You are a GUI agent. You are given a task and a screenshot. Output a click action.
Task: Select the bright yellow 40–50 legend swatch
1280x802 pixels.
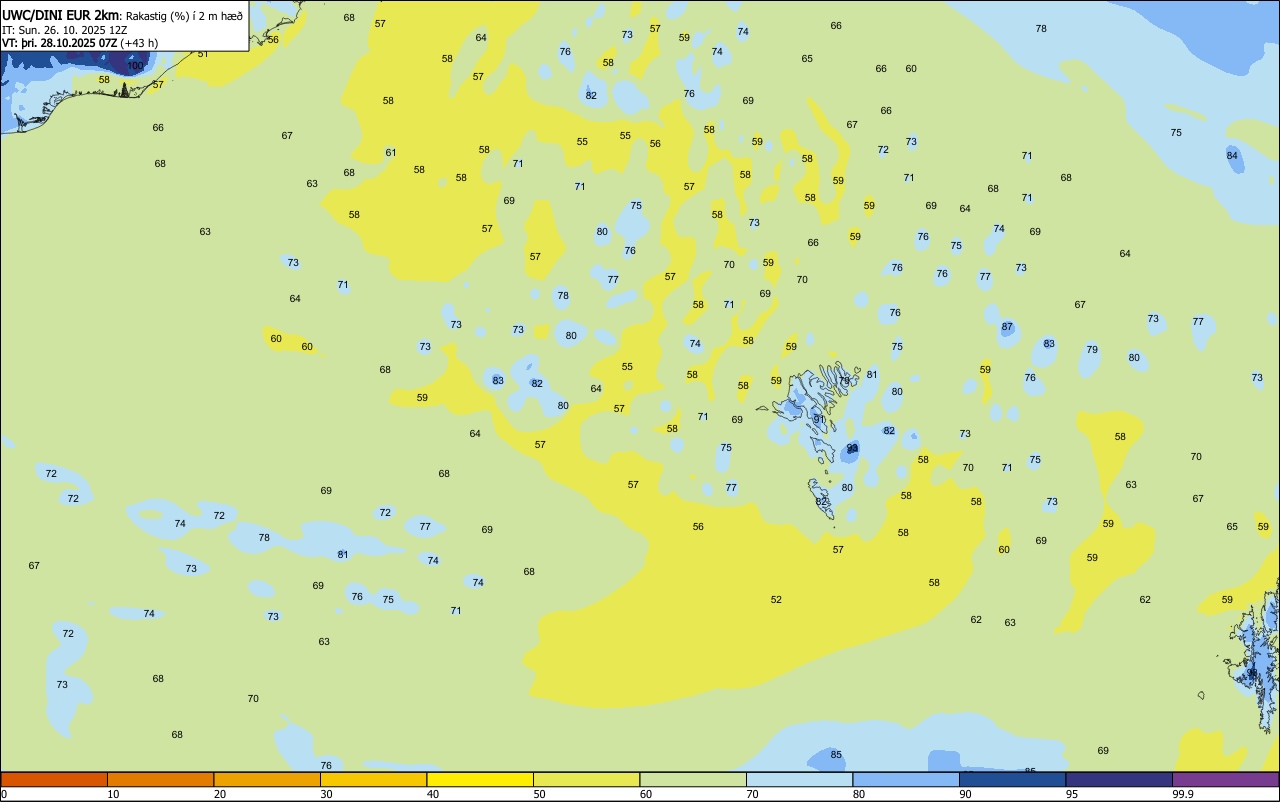tap(480, 779)
